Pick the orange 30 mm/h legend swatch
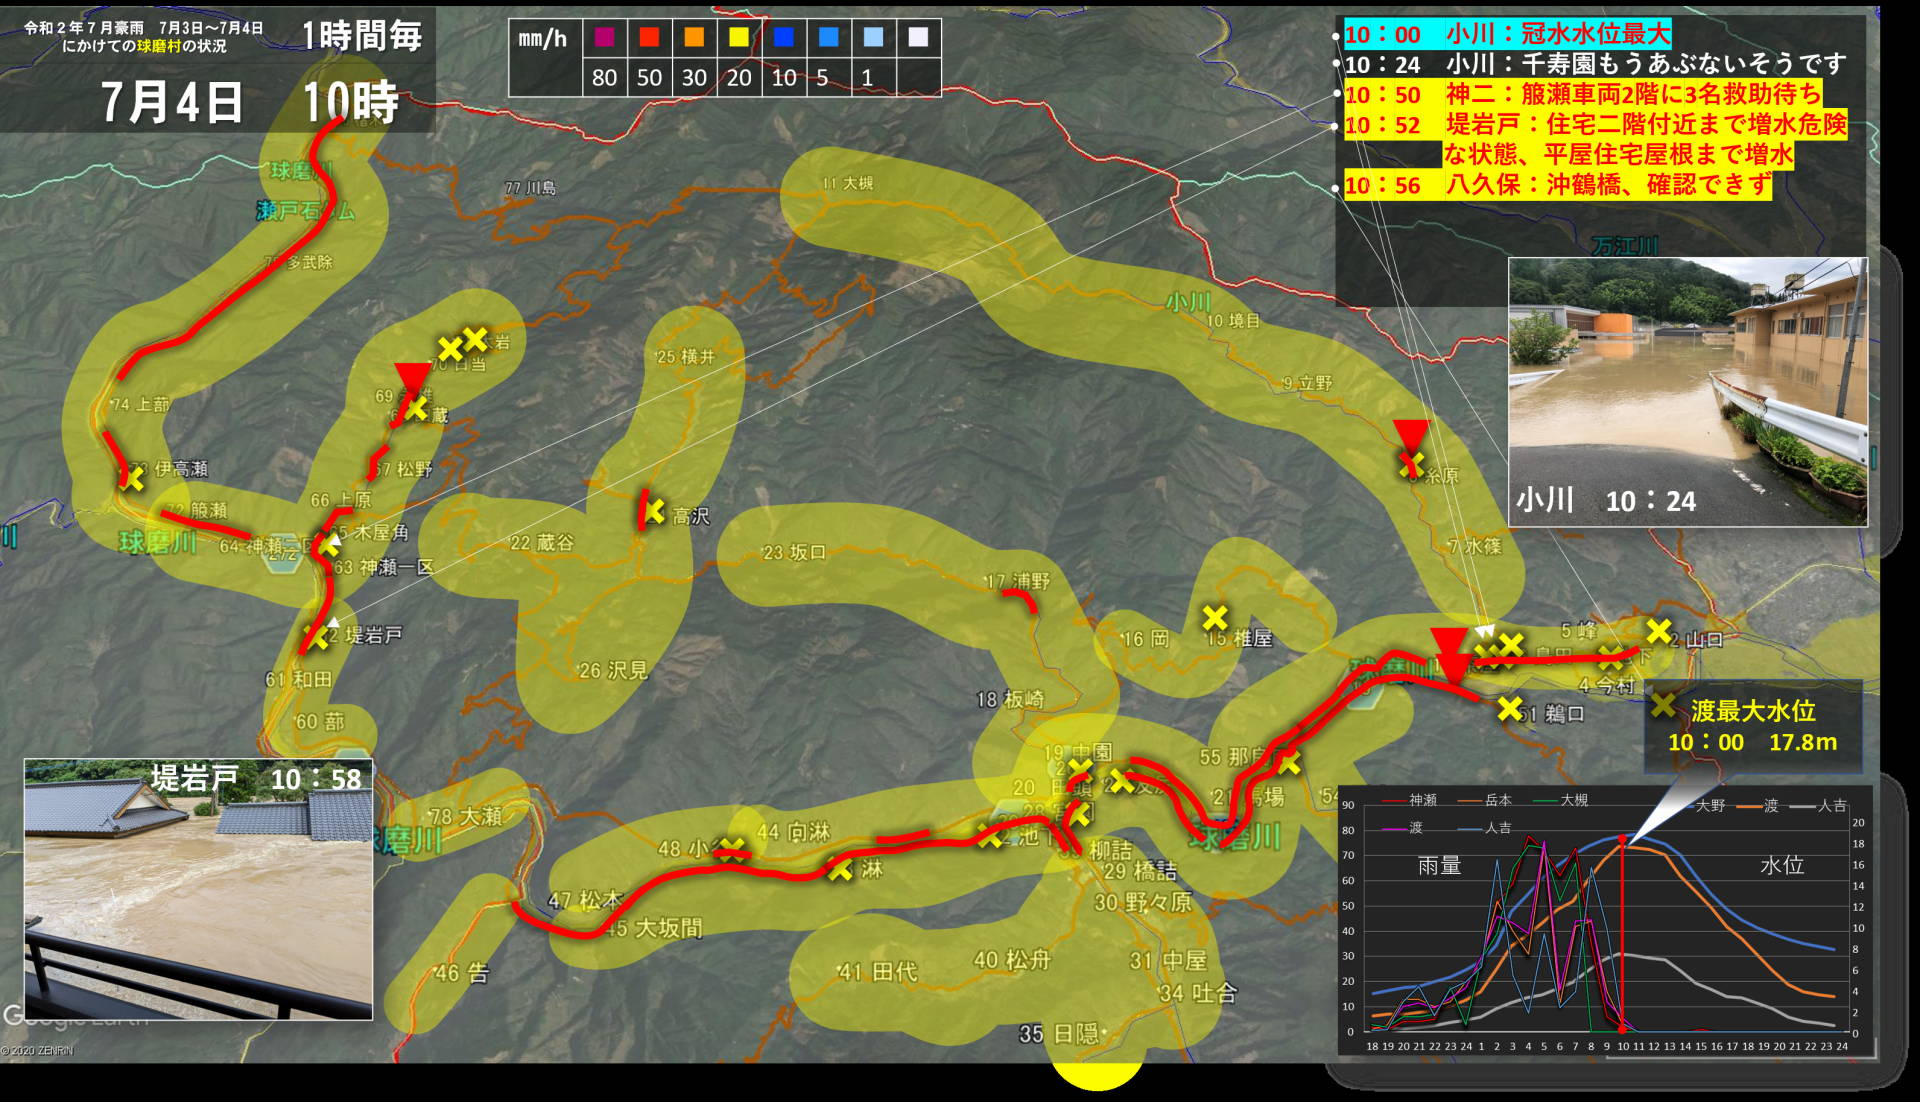Viewport: 1920px width, 1102px height. pyautogui.click(x=694, y=37)
